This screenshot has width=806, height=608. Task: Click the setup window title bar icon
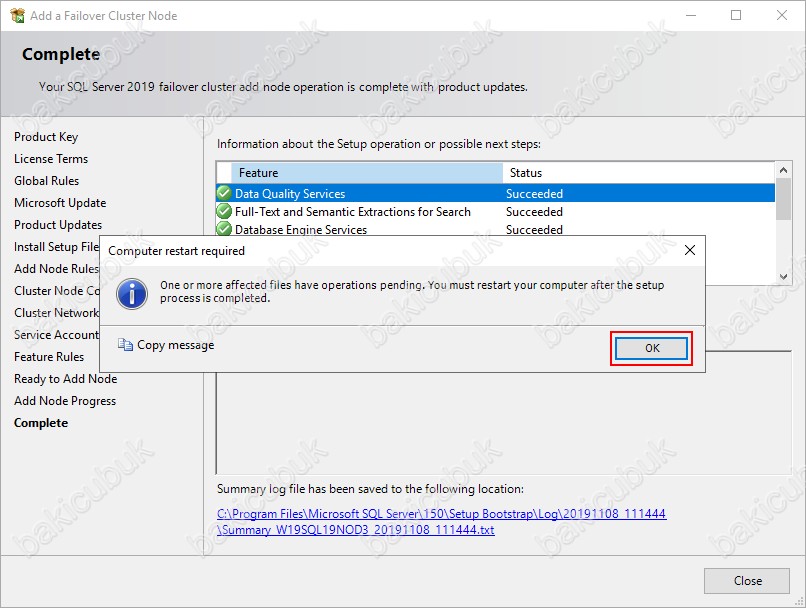tap(17, 15)
